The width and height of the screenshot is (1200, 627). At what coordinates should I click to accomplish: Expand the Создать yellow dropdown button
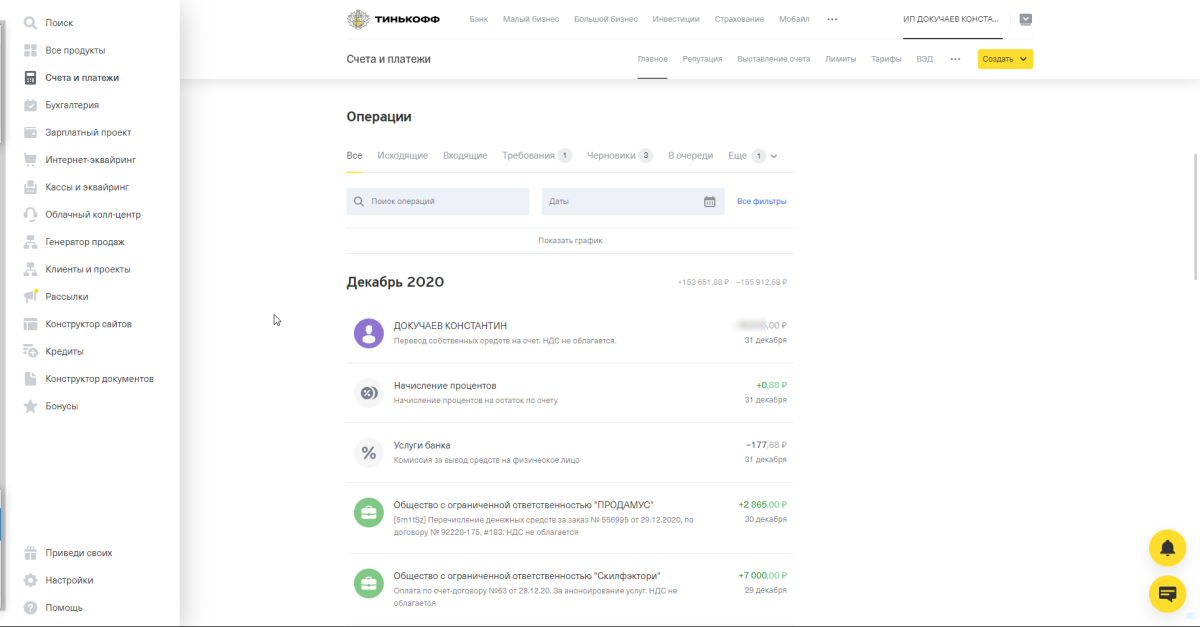click(x=1005, y=59)
